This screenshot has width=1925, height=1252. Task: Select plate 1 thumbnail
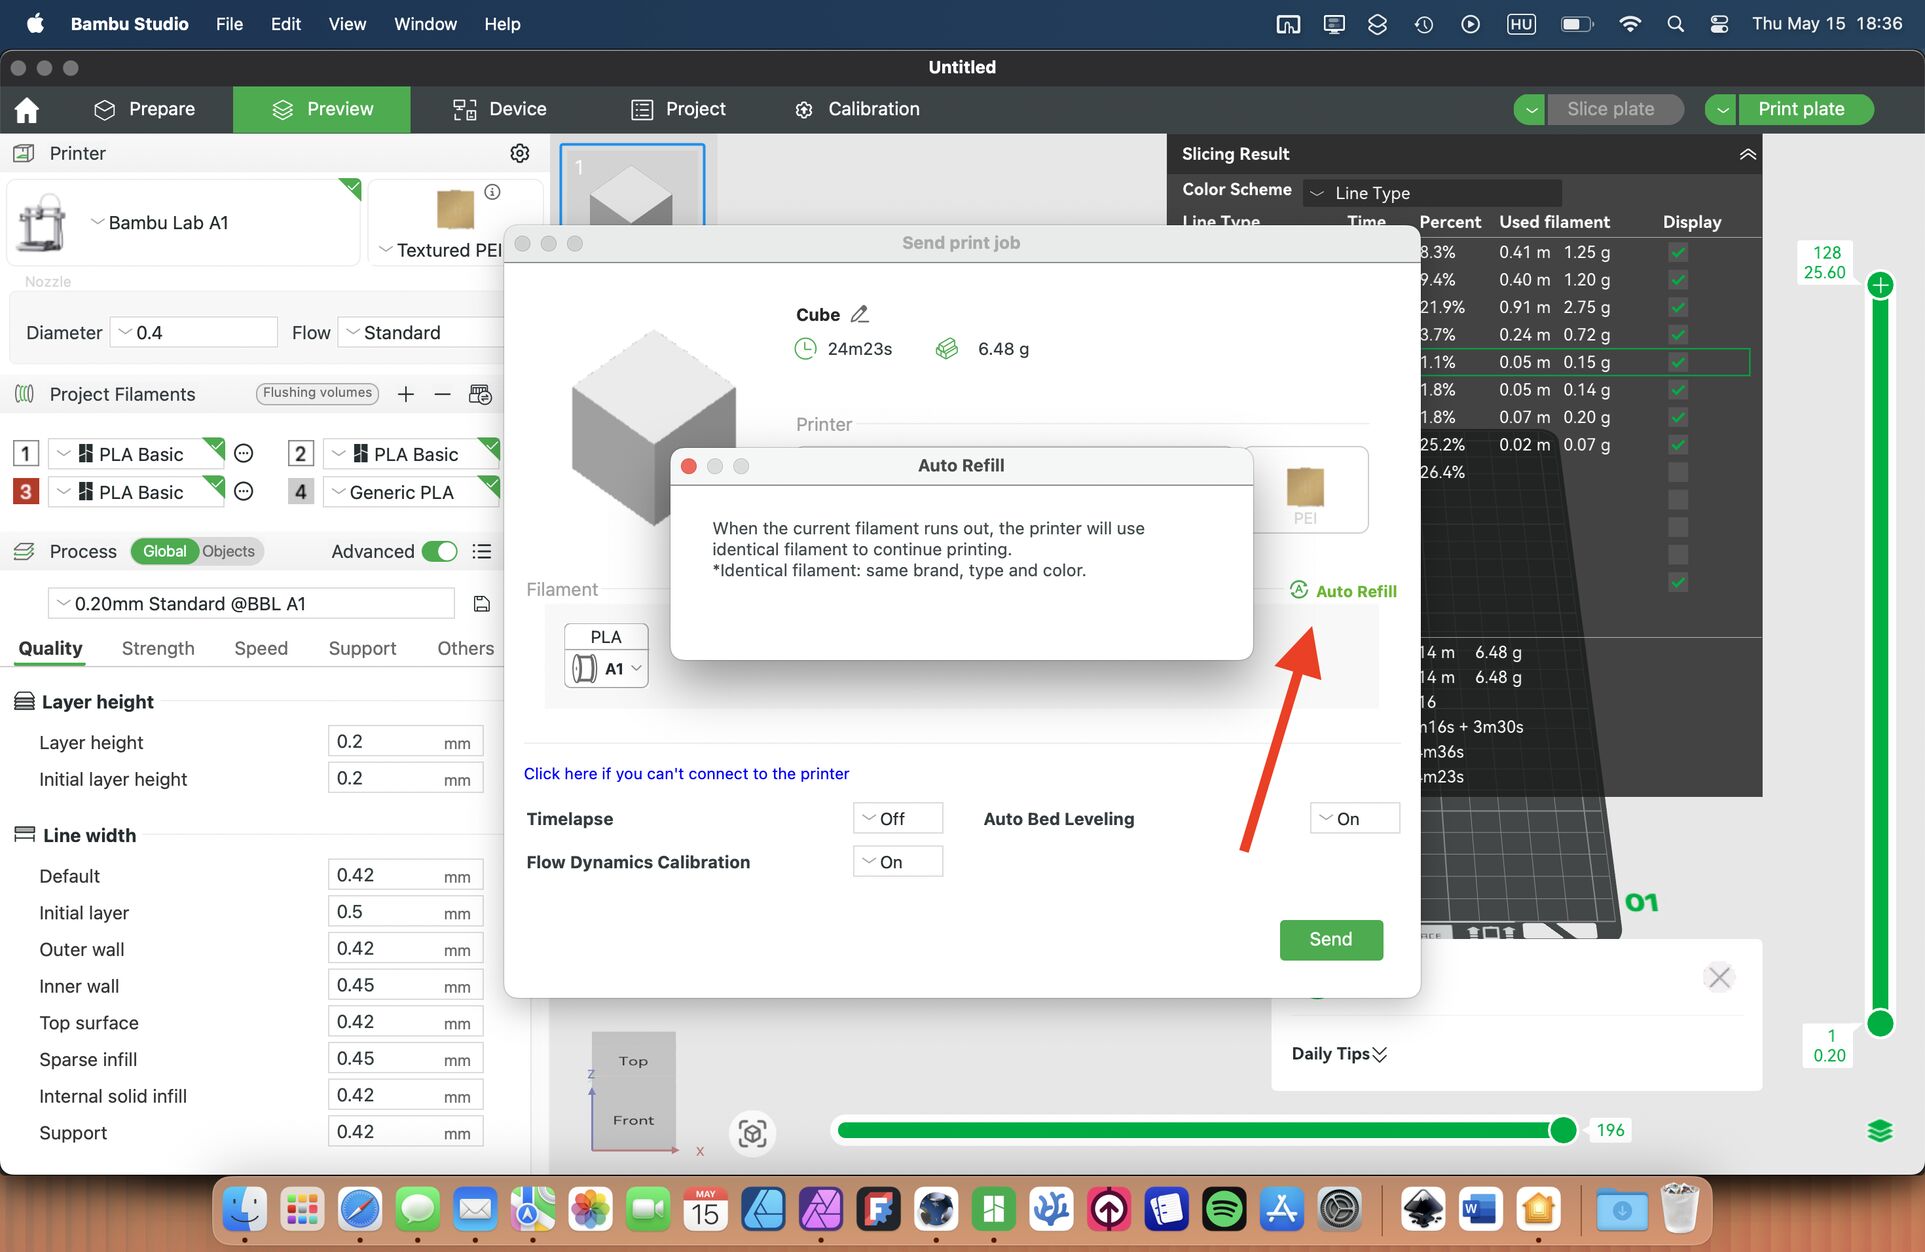tap(632, 184)
